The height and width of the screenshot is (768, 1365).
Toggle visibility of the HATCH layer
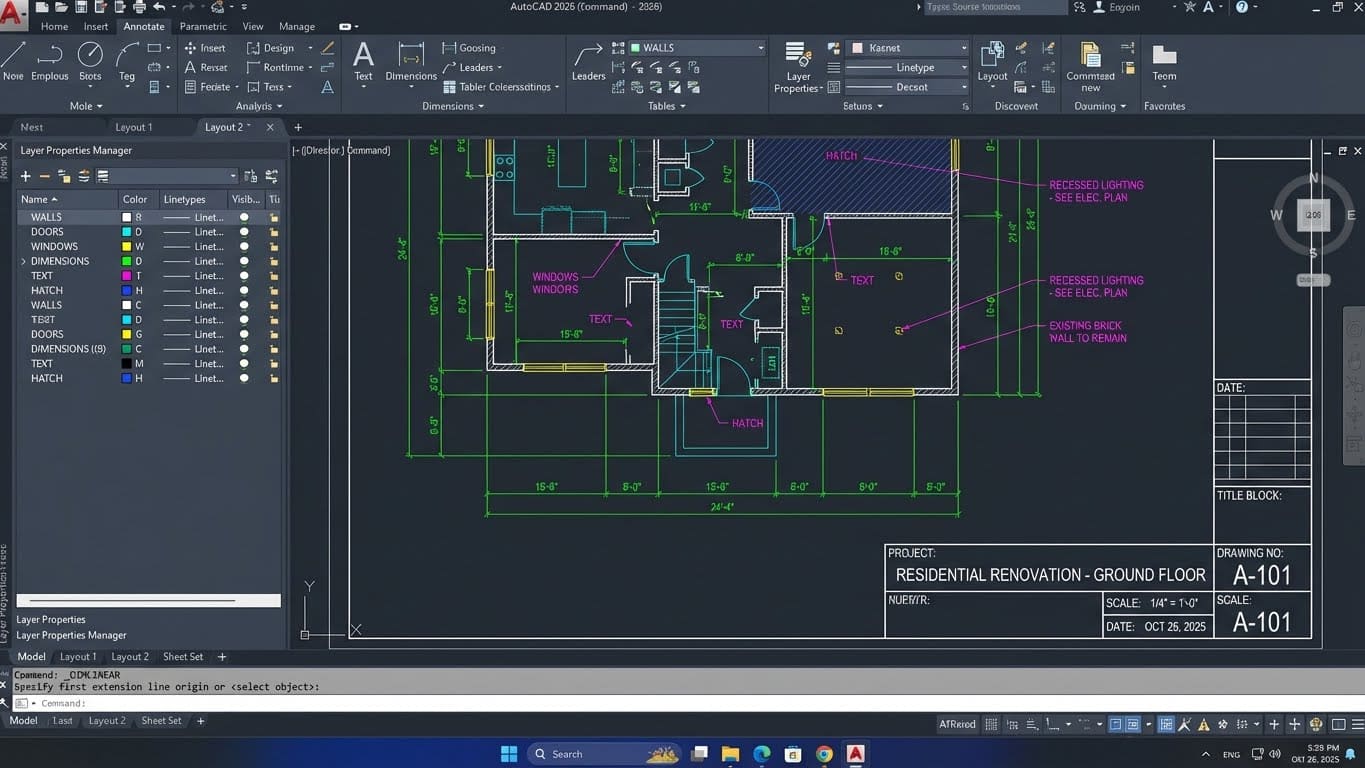click(245, 290)
